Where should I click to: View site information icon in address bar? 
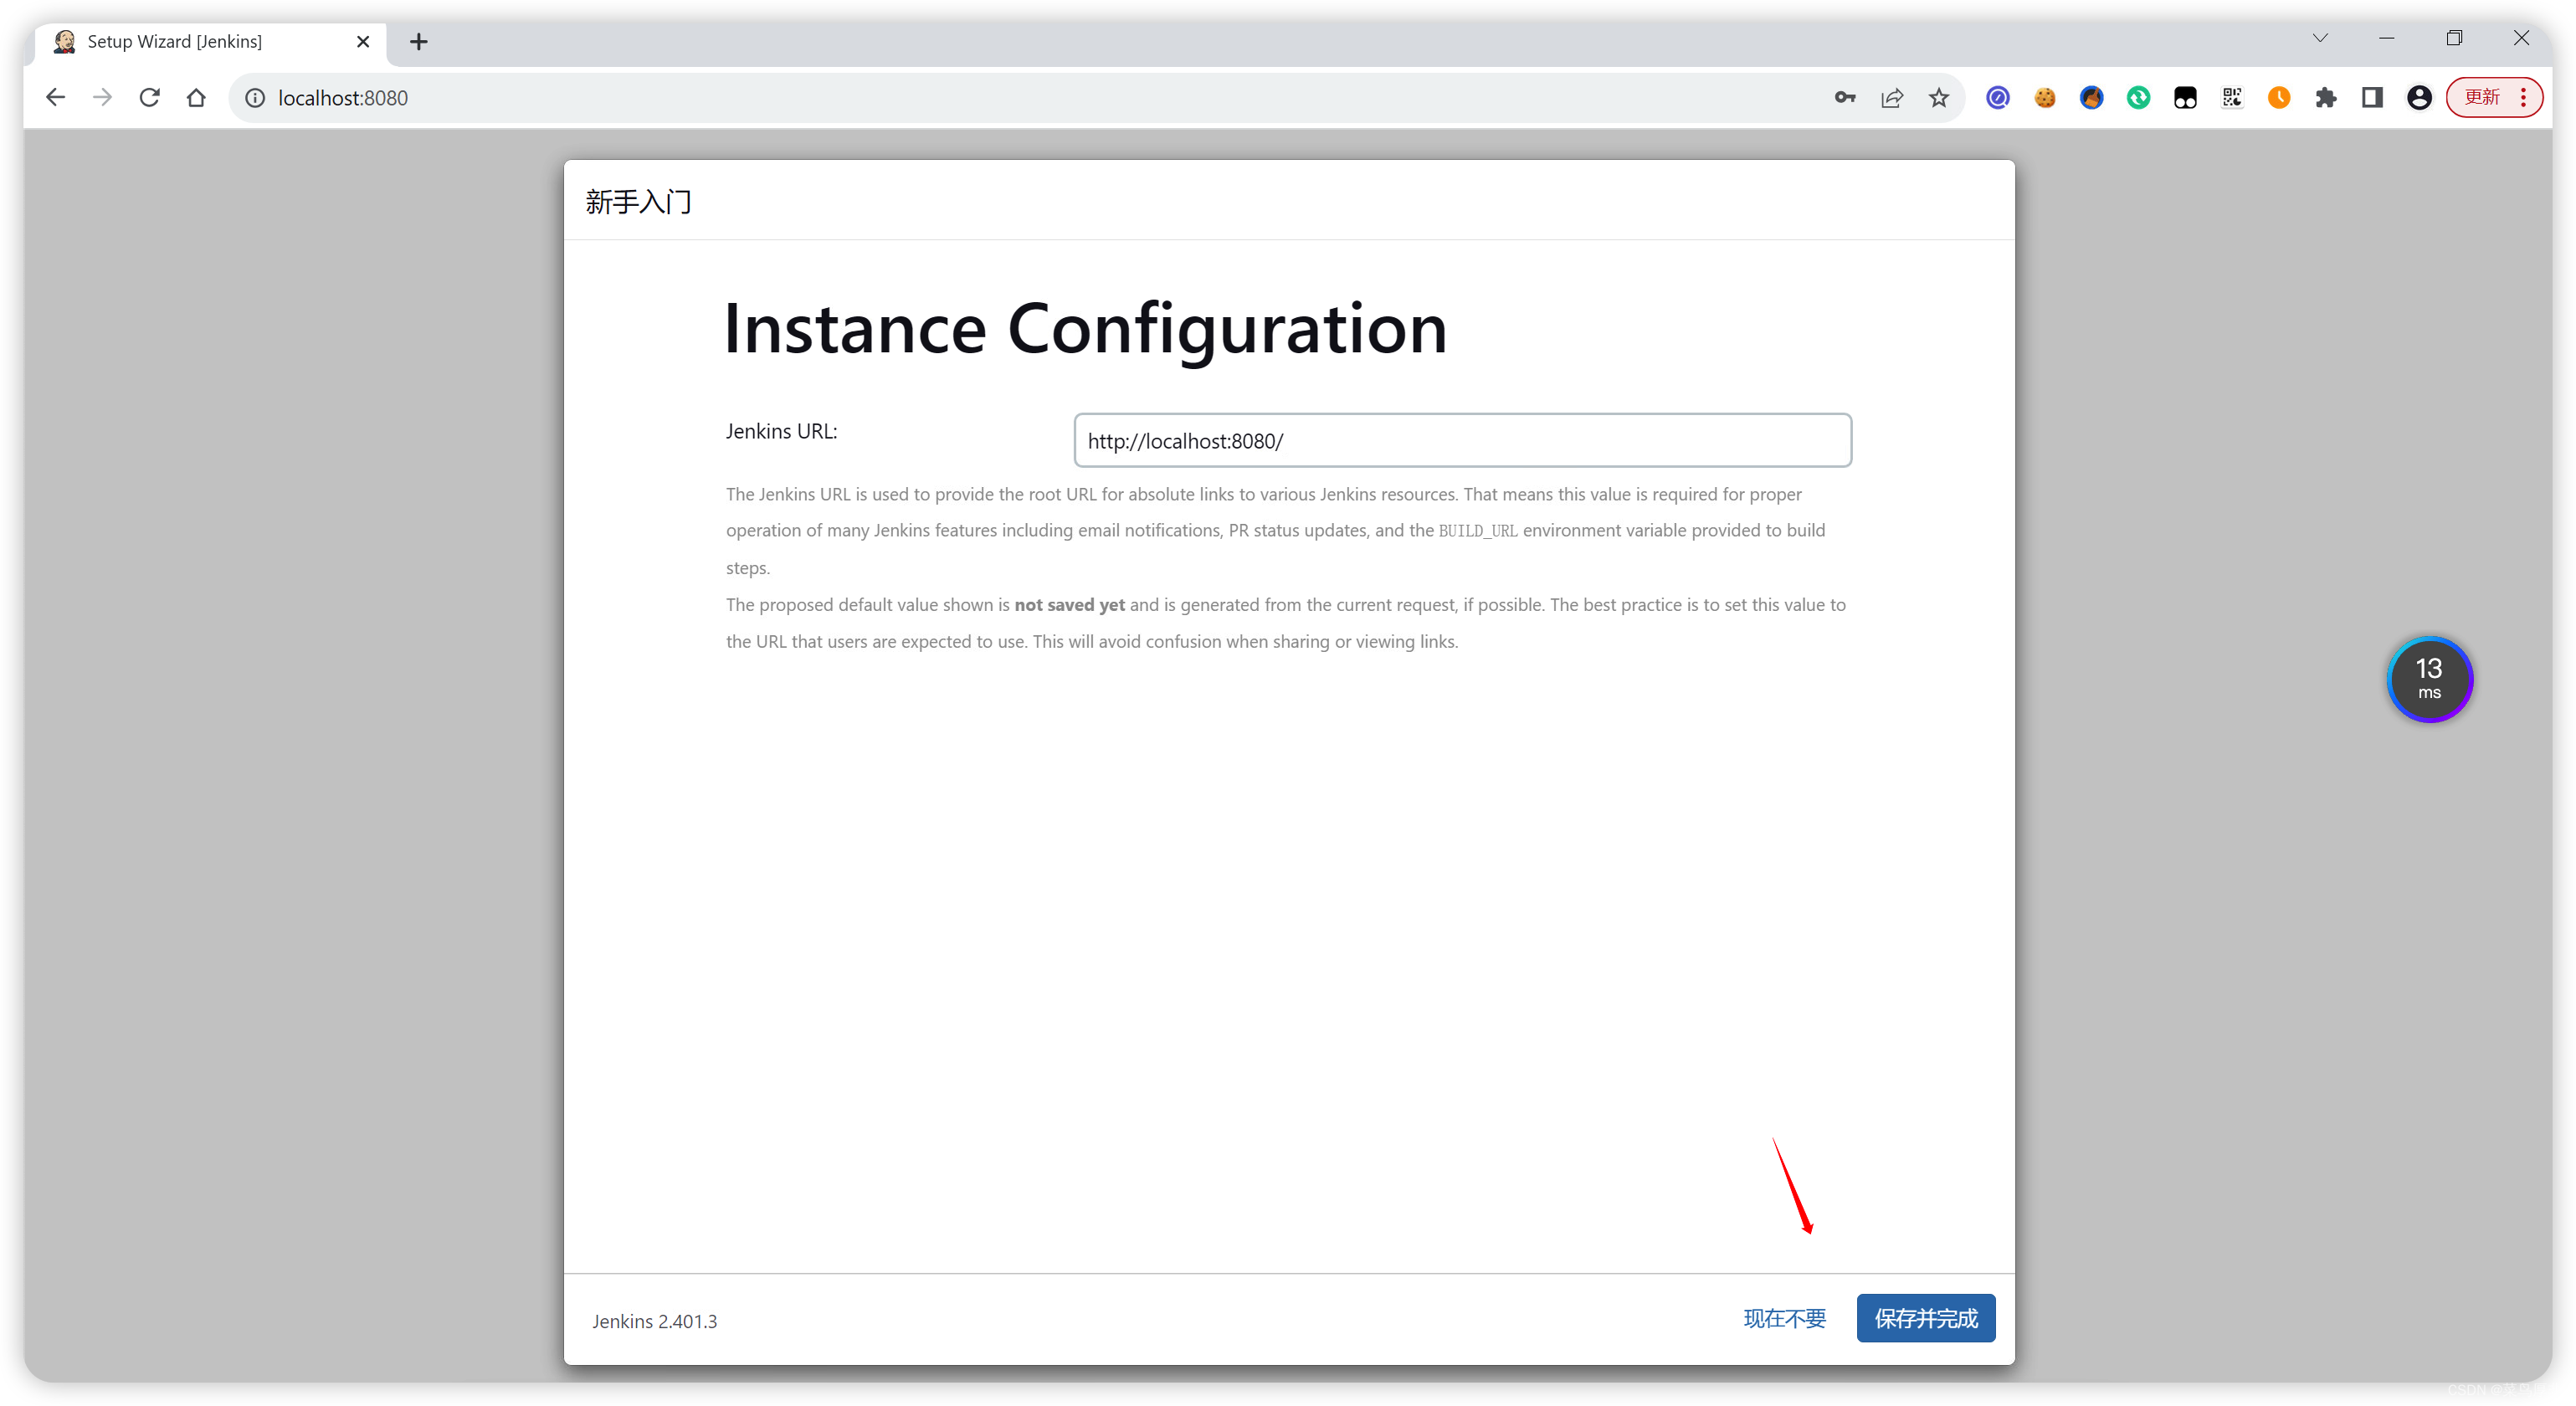255,97
